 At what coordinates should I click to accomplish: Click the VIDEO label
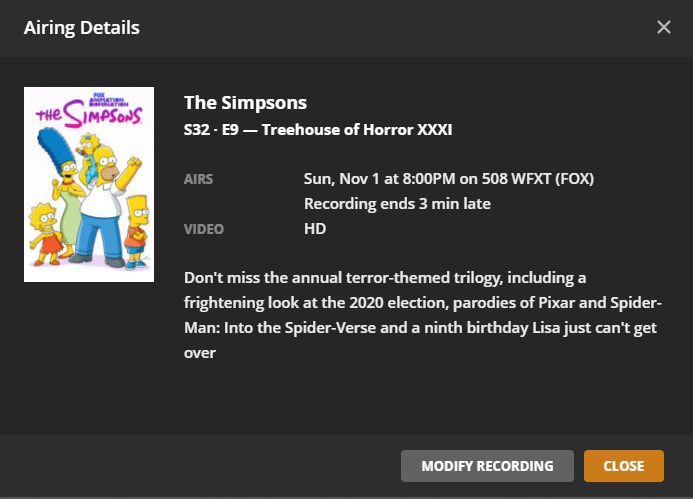tap(204, 229)
